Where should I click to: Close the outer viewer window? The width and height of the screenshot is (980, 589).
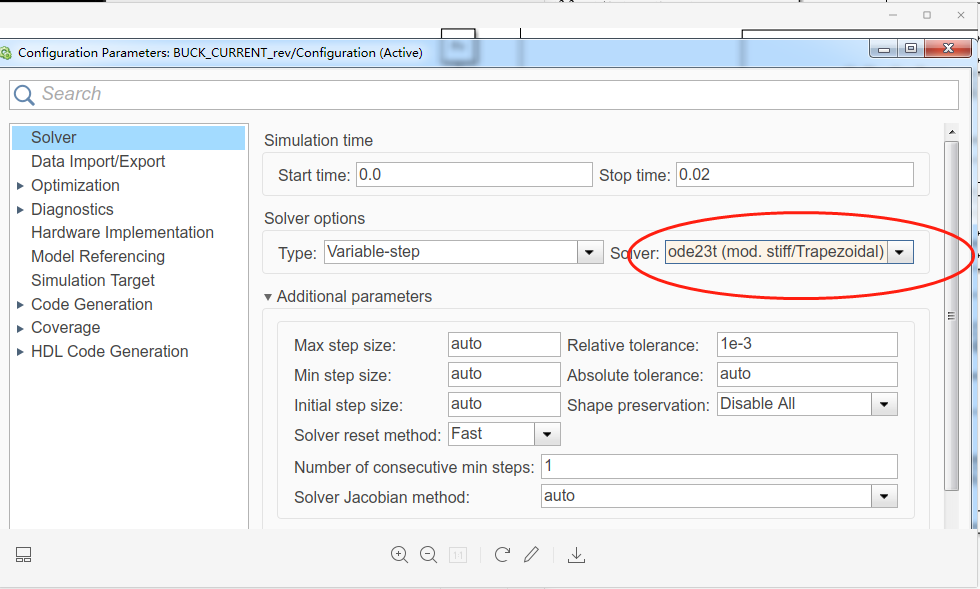[x=961, y=15]
